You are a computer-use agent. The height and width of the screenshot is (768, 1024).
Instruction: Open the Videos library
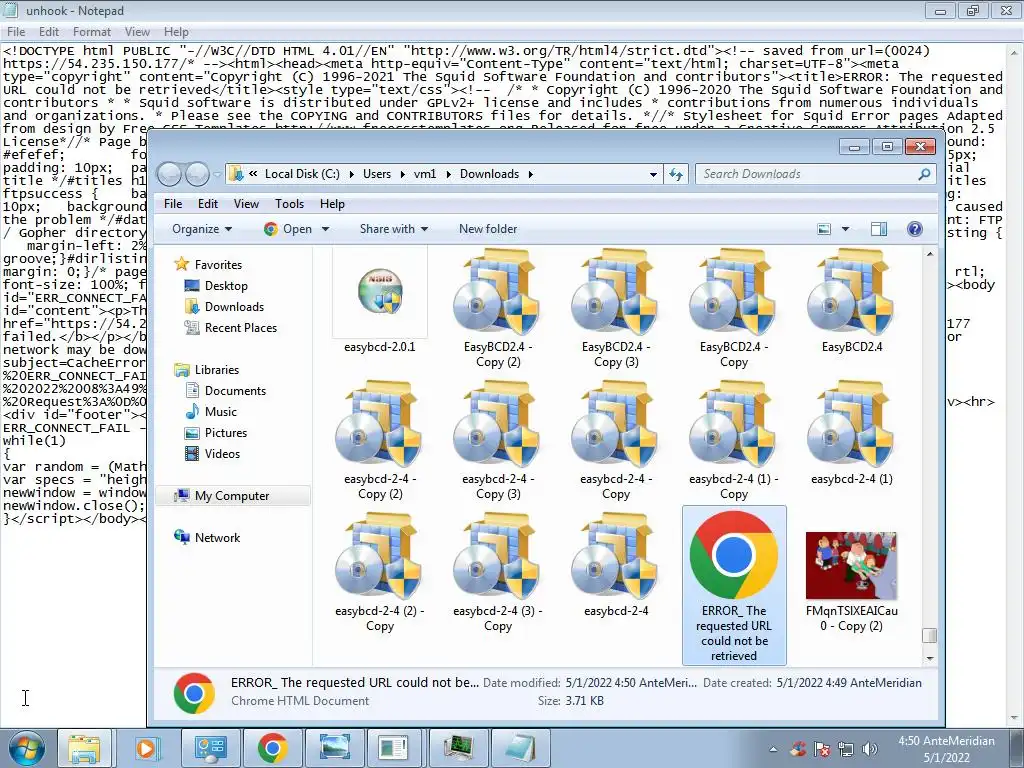coord(222,454)
